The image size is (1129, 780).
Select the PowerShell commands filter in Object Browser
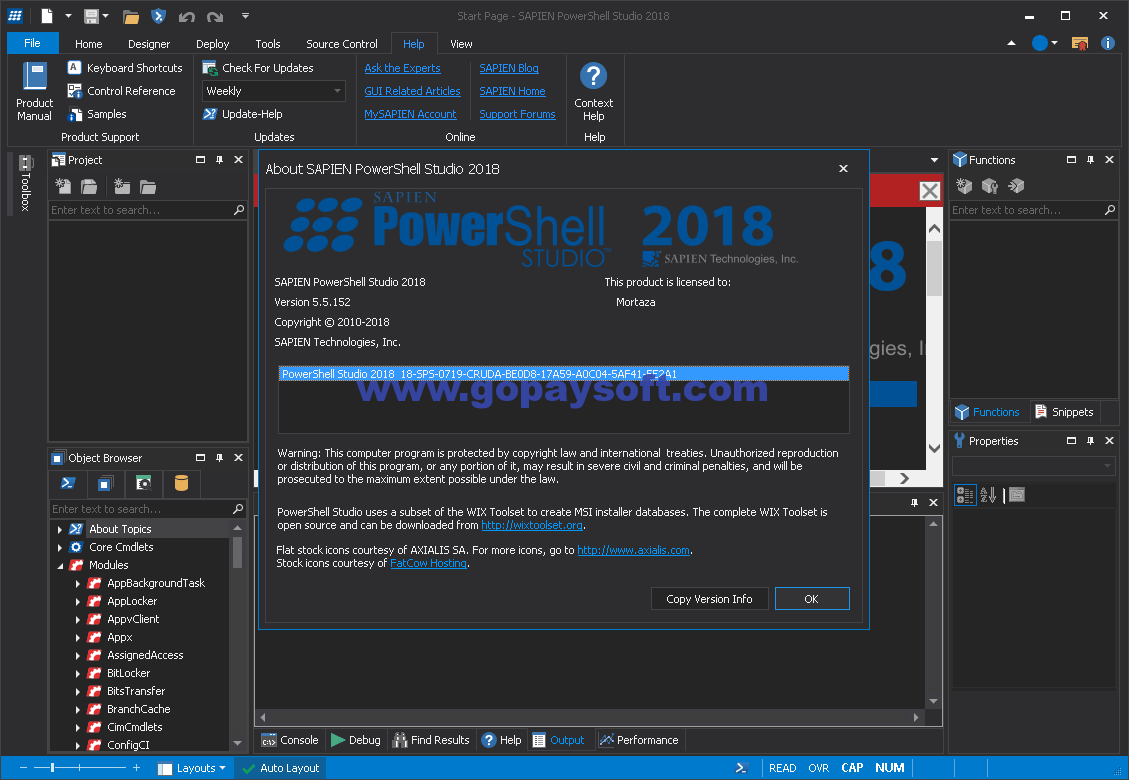(68, 484)
